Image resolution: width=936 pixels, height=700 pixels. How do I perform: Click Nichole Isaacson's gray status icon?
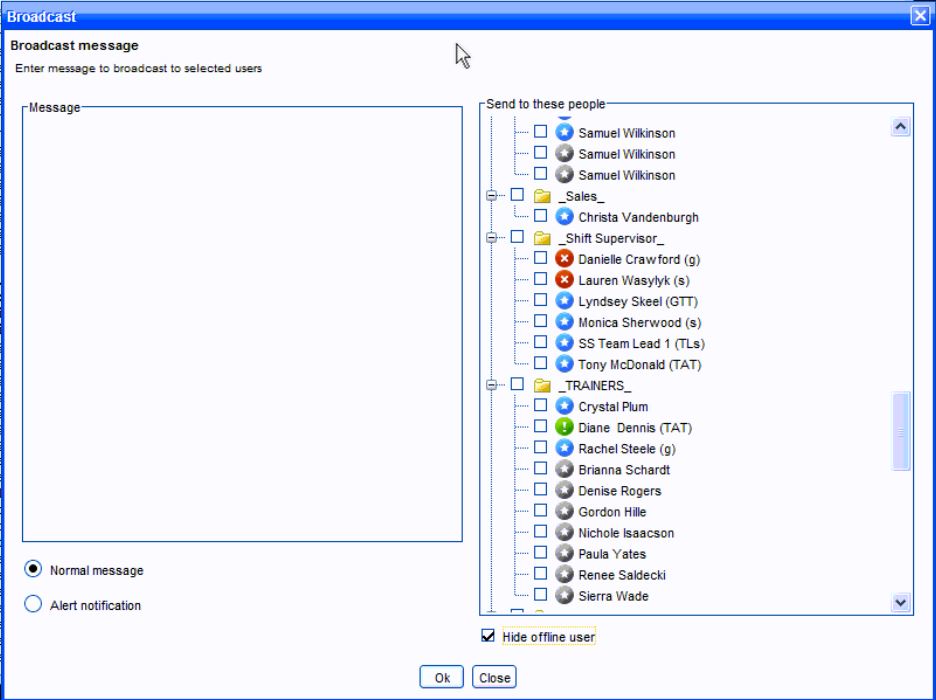coord(564,532)
